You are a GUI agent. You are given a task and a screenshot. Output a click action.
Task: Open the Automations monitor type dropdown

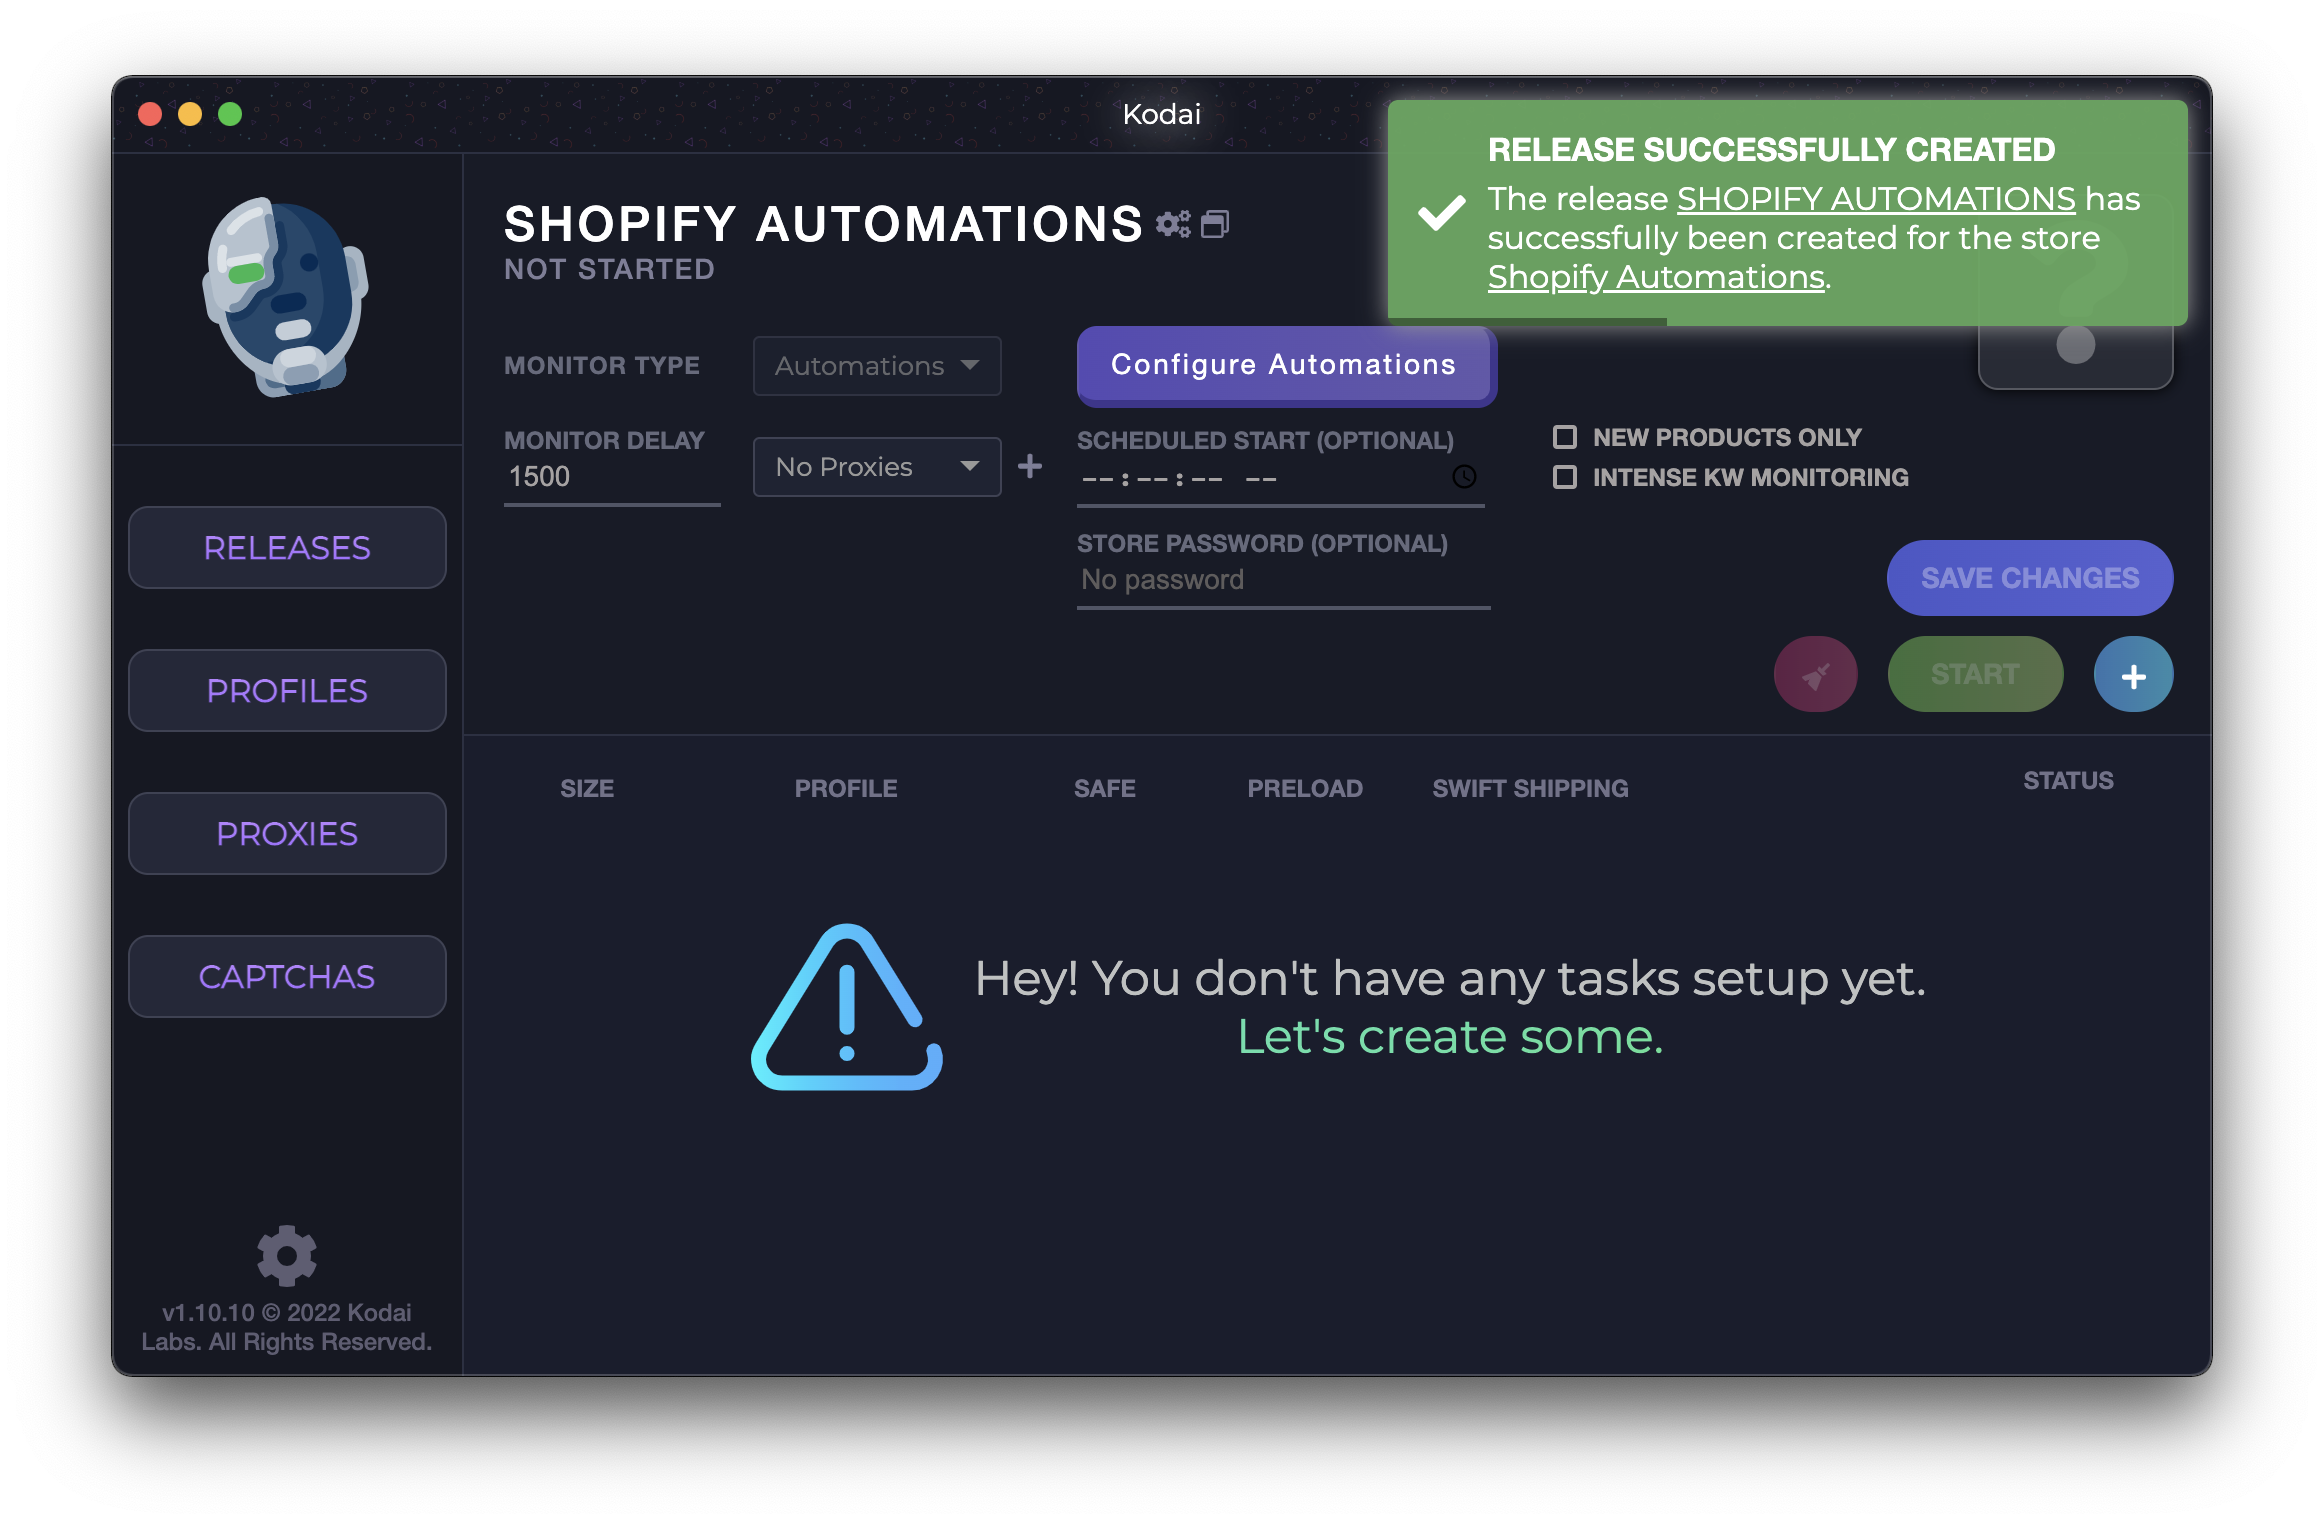coord(877,366)
